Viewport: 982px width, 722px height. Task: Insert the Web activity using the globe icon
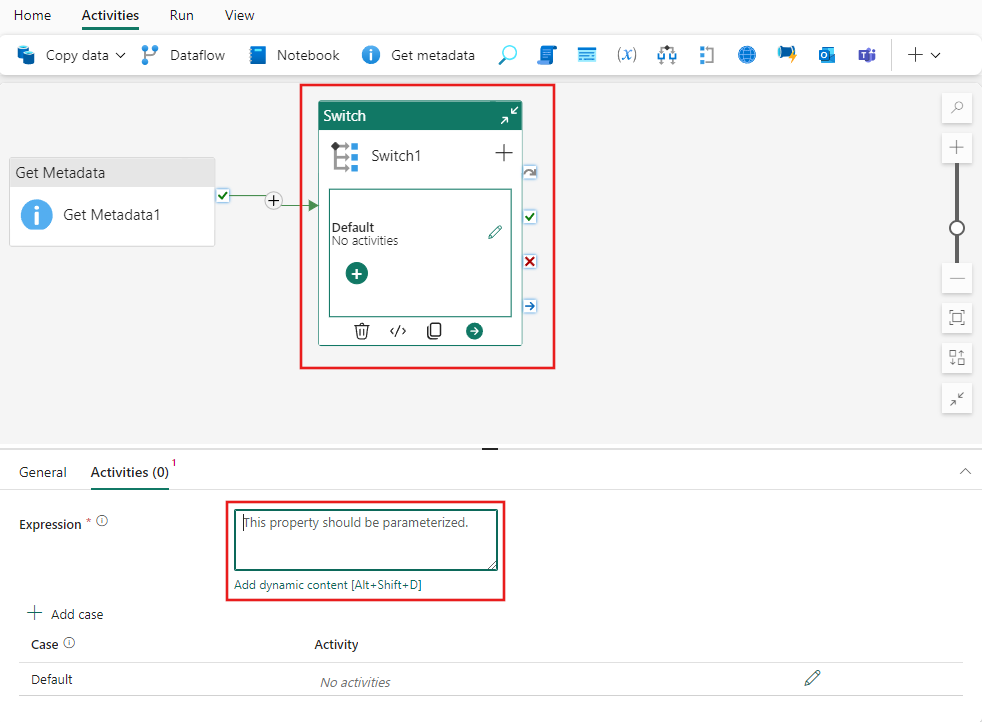tap(746, 55)
